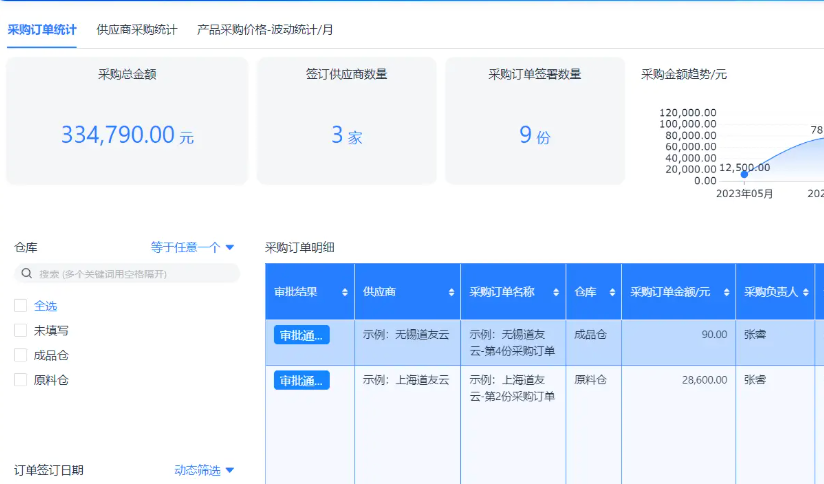Viewport: 824px width, 484px height.
Task: Sort by 仓库 column sort icon
Action: (611, 292)
